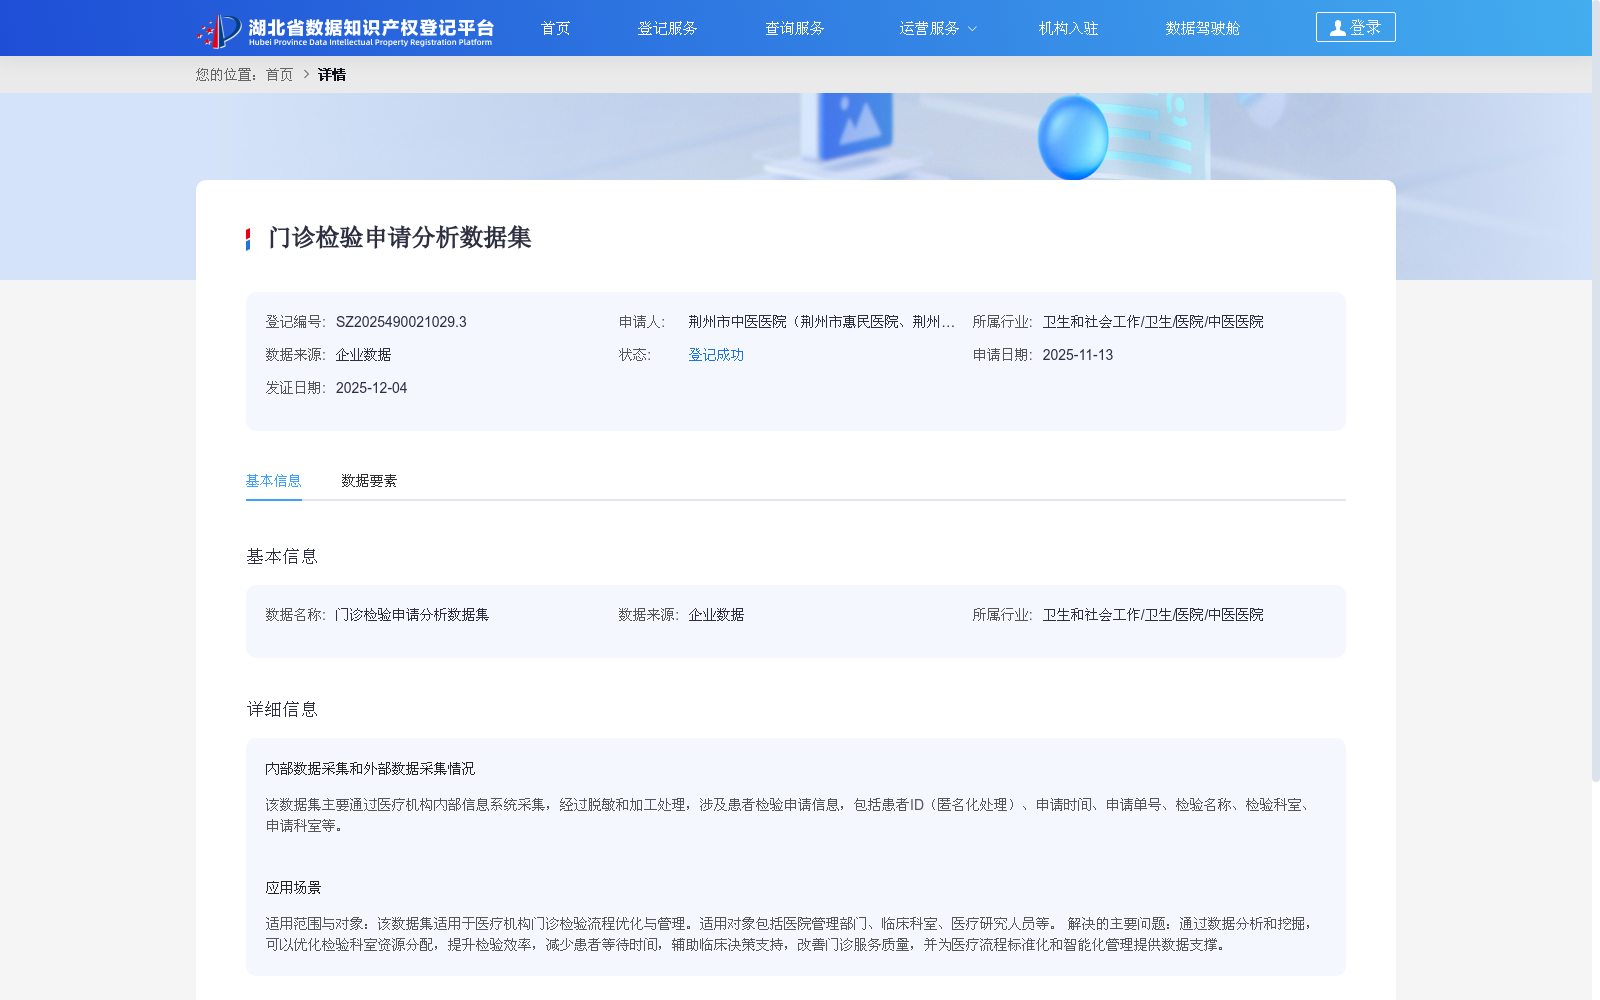
Task: Click 详情 in the breadcrumb
Action: click(x=332, y=75)
